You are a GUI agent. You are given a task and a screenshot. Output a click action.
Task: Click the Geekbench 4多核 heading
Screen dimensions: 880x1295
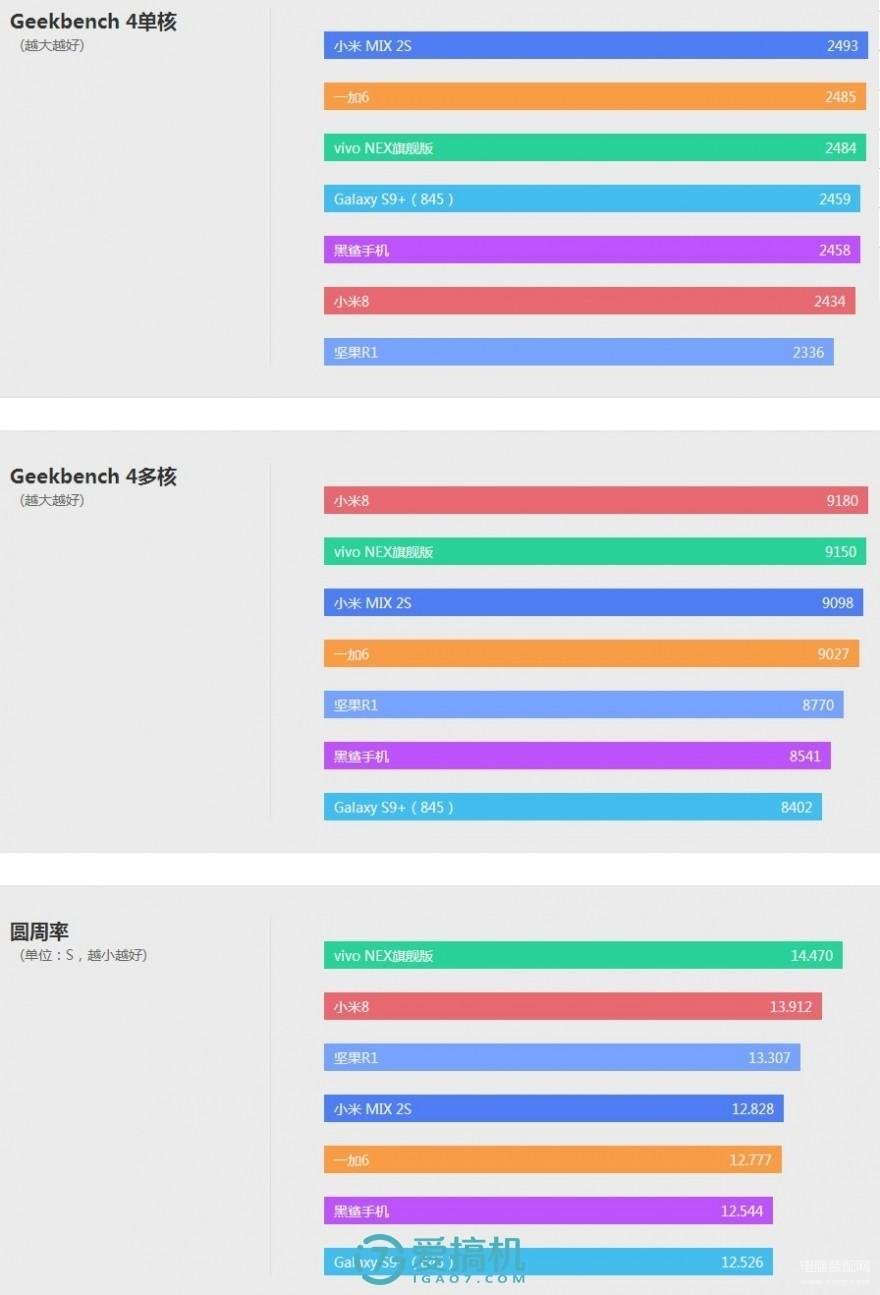click(x=93, y=477)
